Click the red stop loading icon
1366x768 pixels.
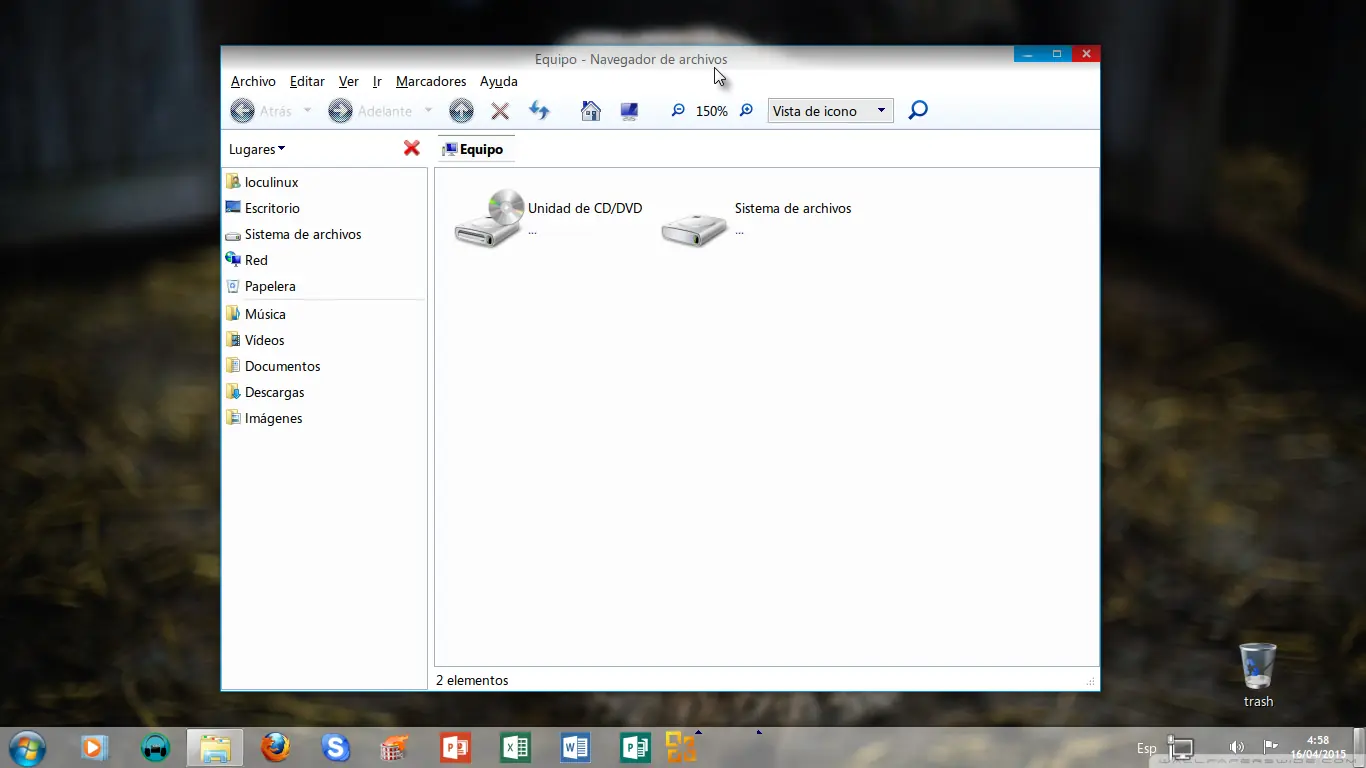[500, 111]
